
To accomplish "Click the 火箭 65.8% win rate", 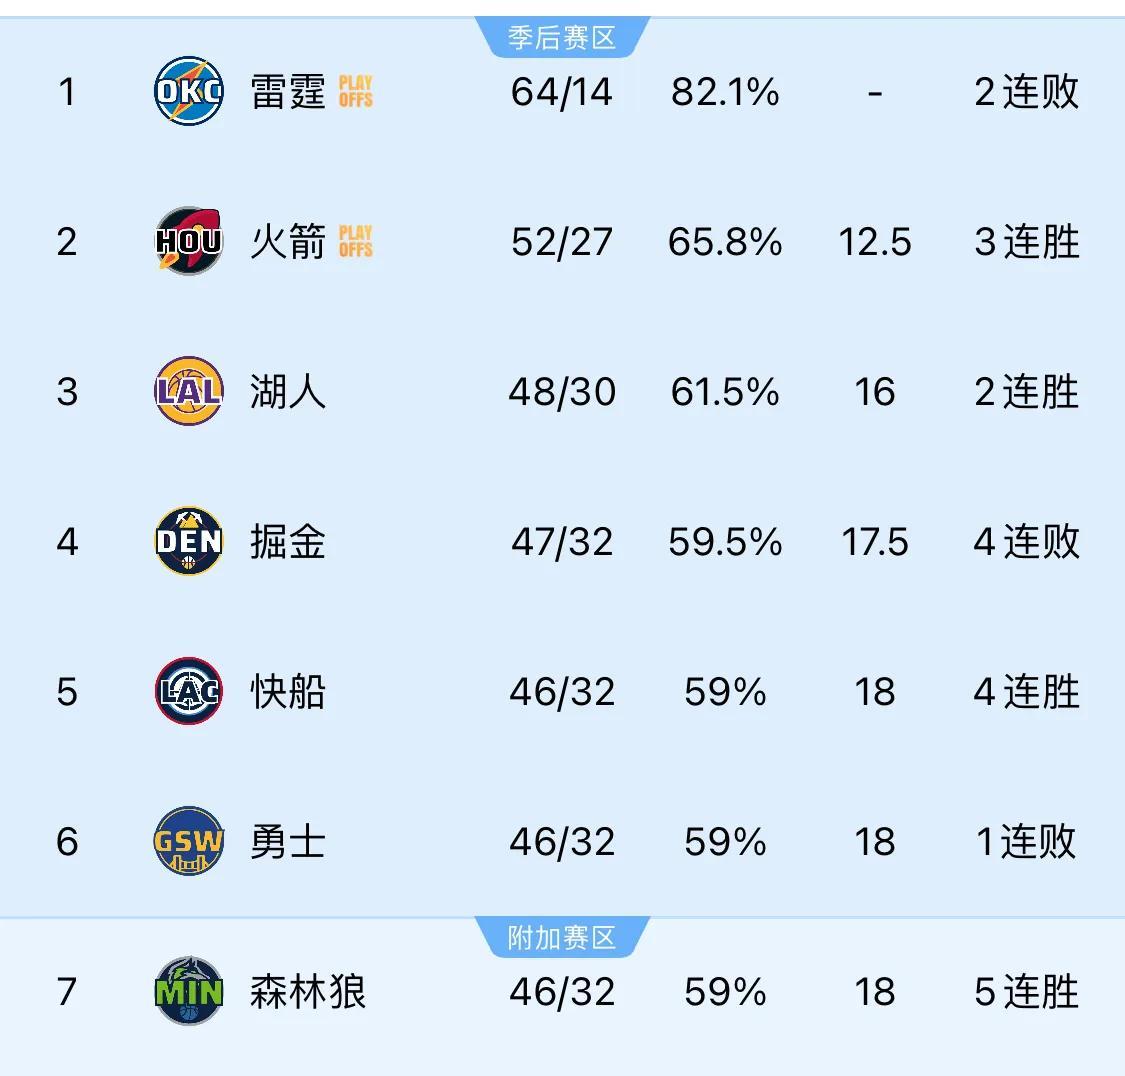I will [x=725, y=242].
